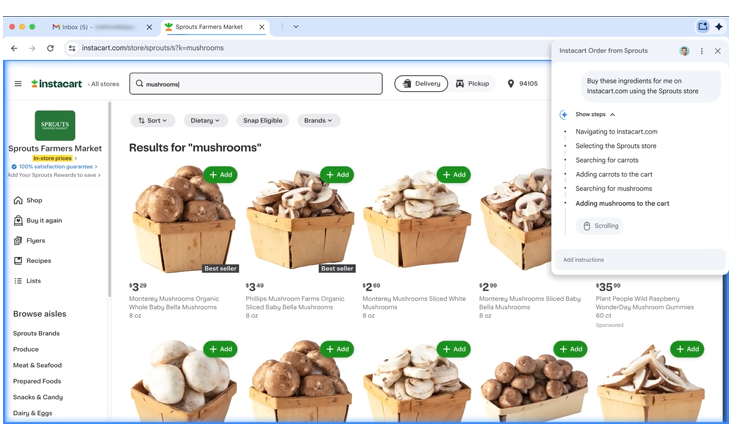Open Lists in the sidebar

(27, 281)
